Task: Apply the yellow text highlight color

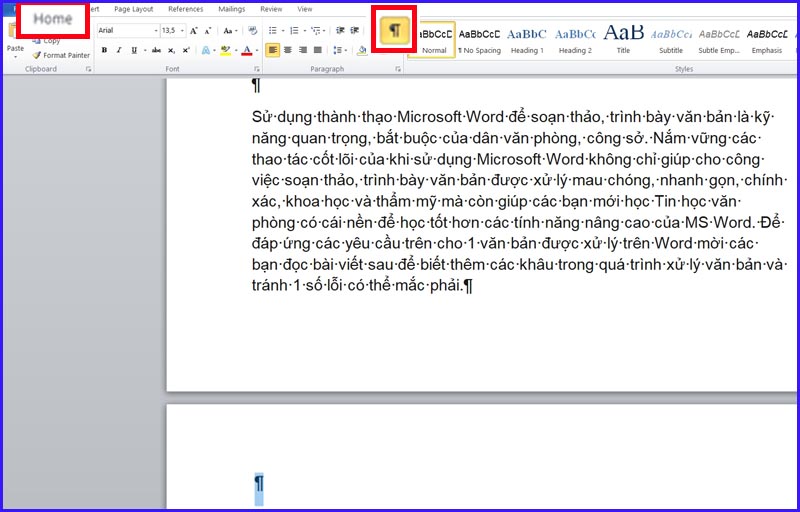Action: (x=226, y=50)
